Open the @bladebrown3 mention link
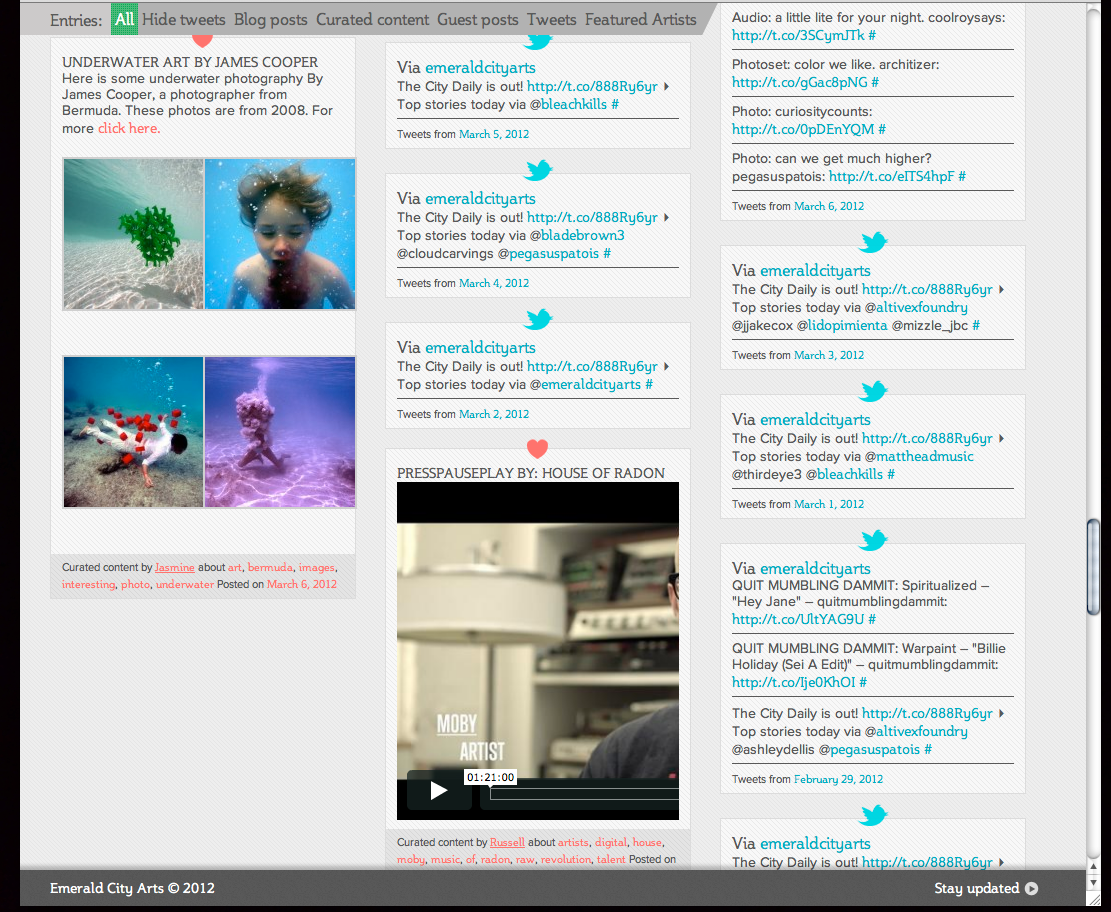The image size is (1111, 912). point(582,235)
